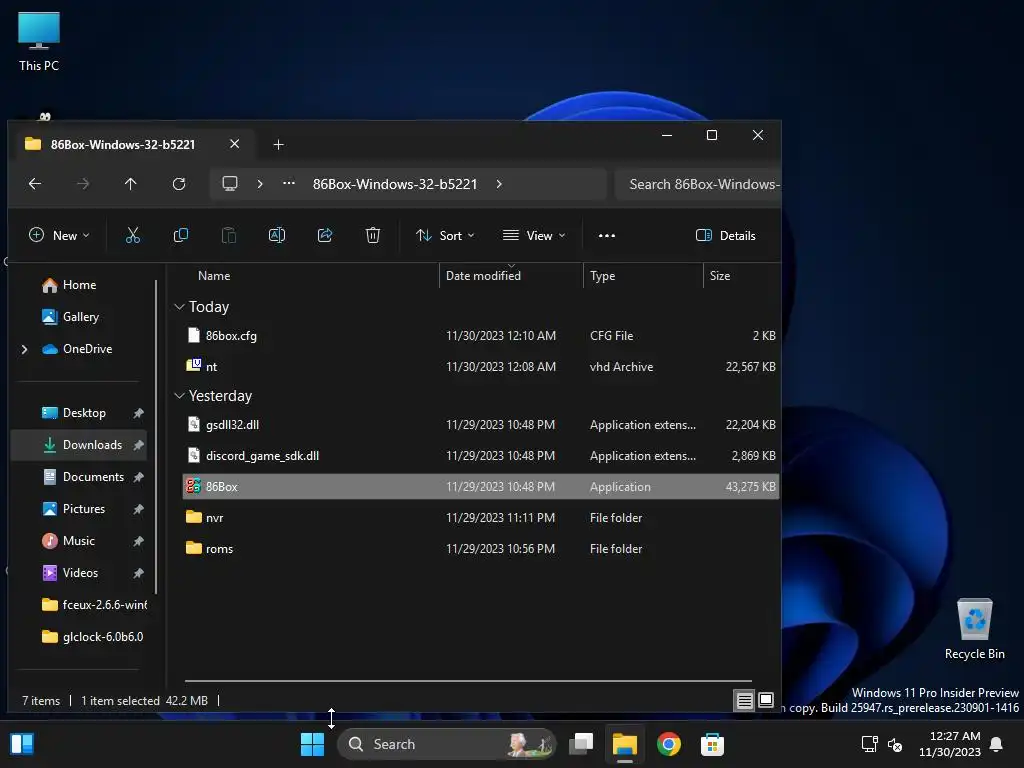Switch to large thumbnails layout icon
The image size is (1024, 768).
coord(766,700)
